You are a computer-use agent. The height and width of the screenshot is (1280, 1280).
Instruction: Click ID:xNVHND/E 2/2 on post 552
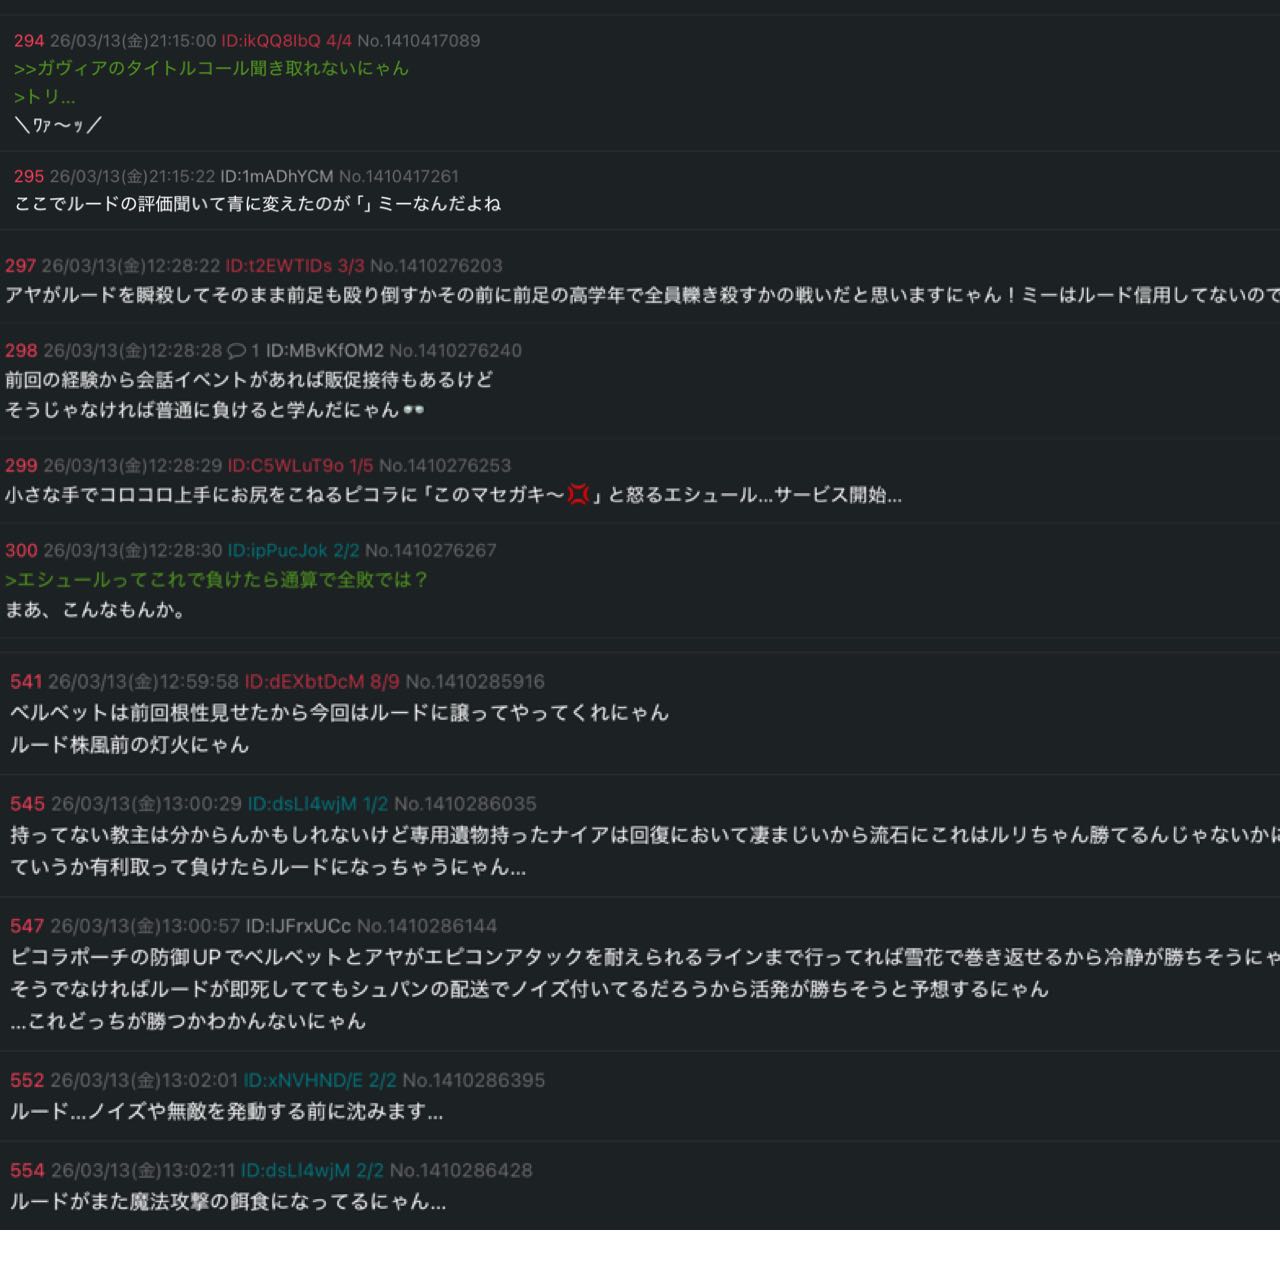[319, 1081]
